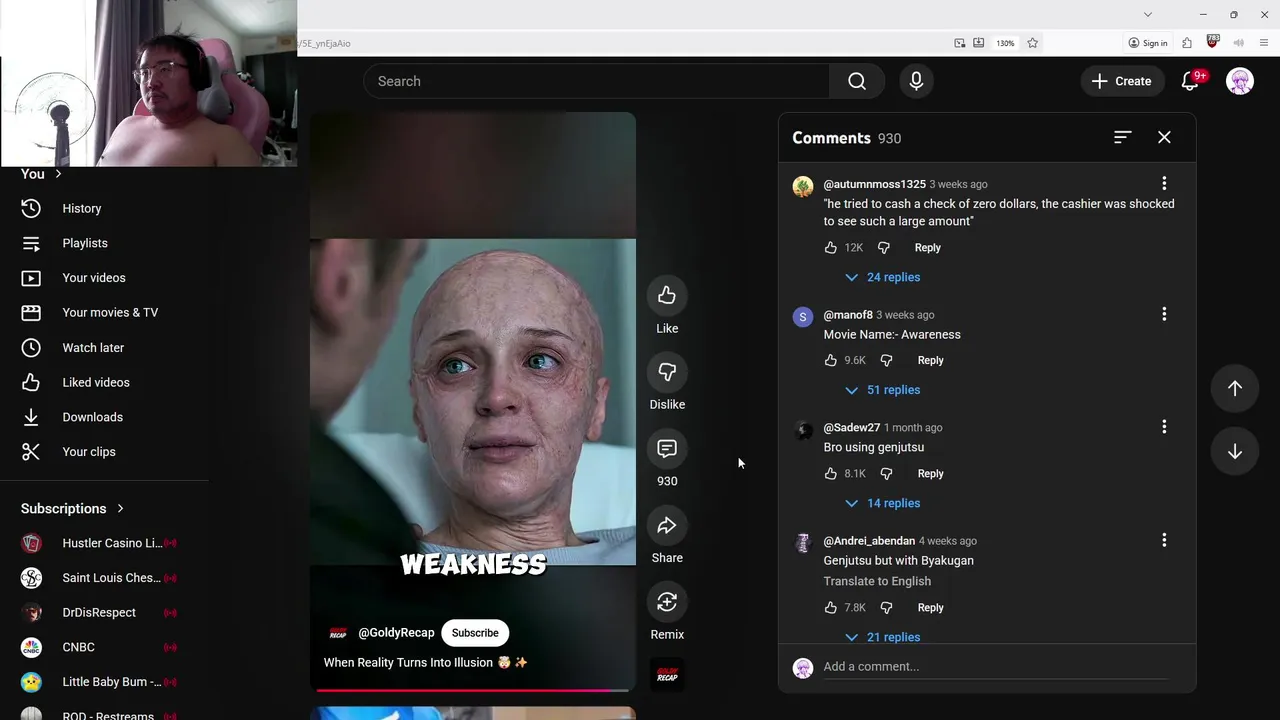Dislike the Short video
This screenshot has height=720, width=1280.
coord(667,372)
